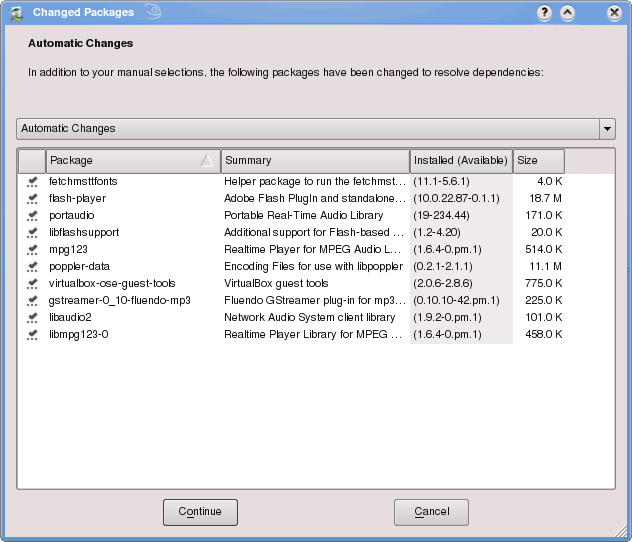
Task: Click version '(2.0.6-2.8.6)'
Action: (x=443, y=284)
